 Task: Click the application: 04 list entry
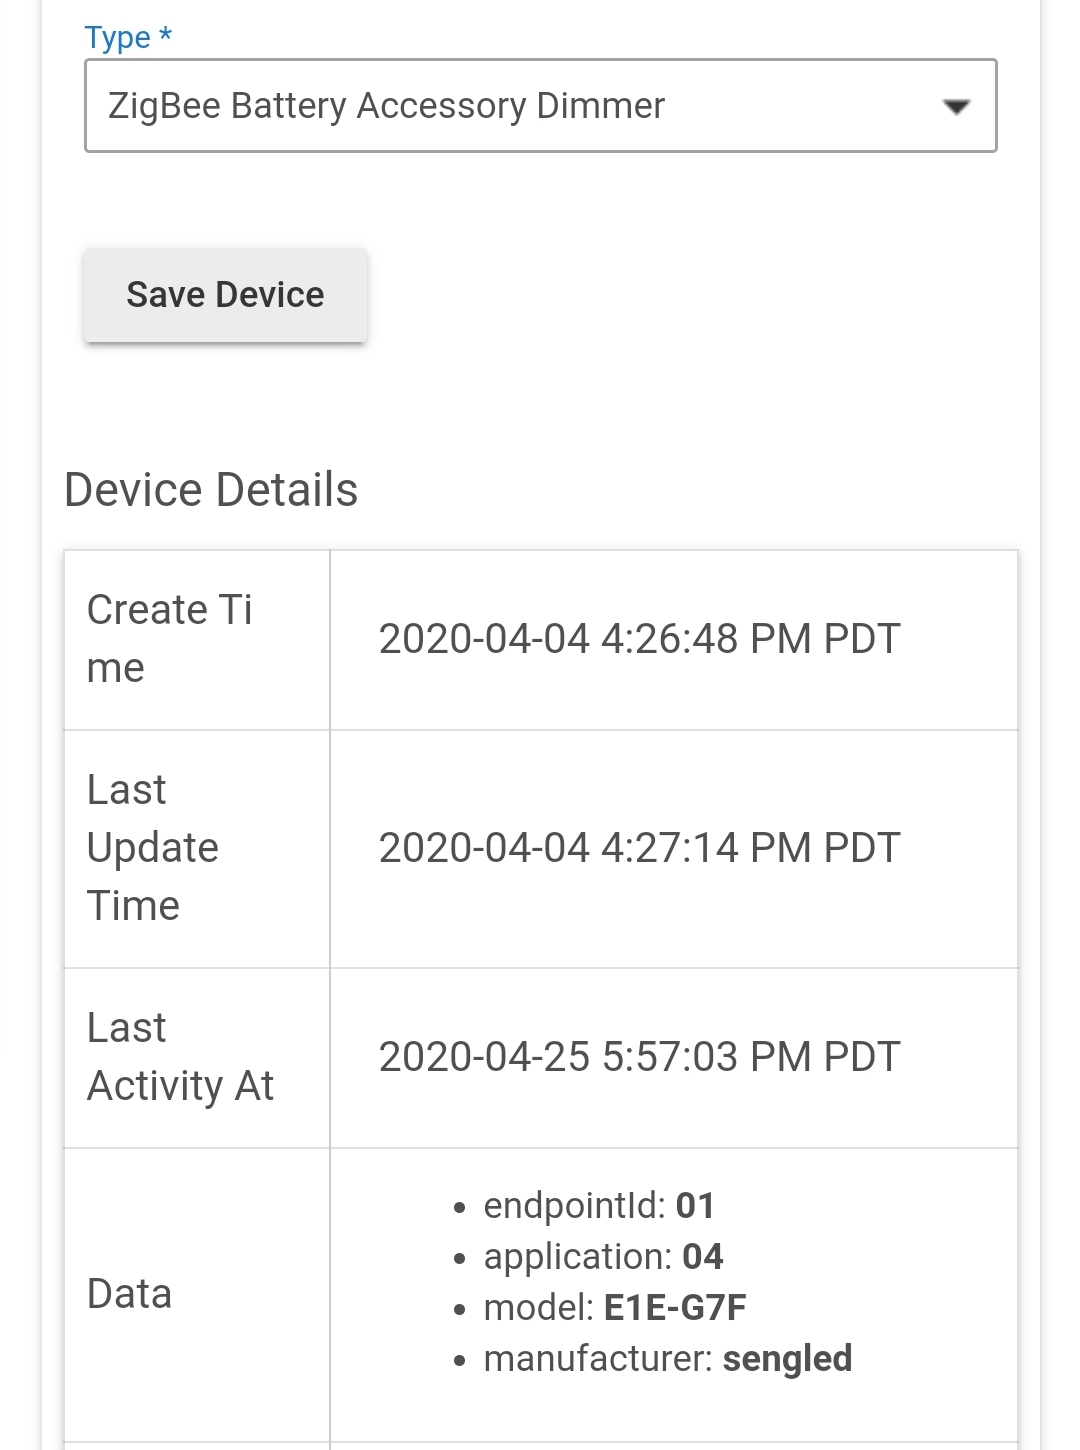(x=603, y=1257)
